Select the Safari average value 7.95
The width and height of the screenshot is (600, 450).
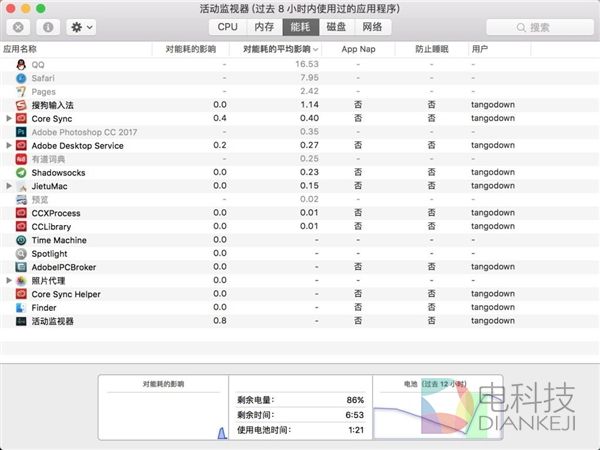(x=309, y=78)
